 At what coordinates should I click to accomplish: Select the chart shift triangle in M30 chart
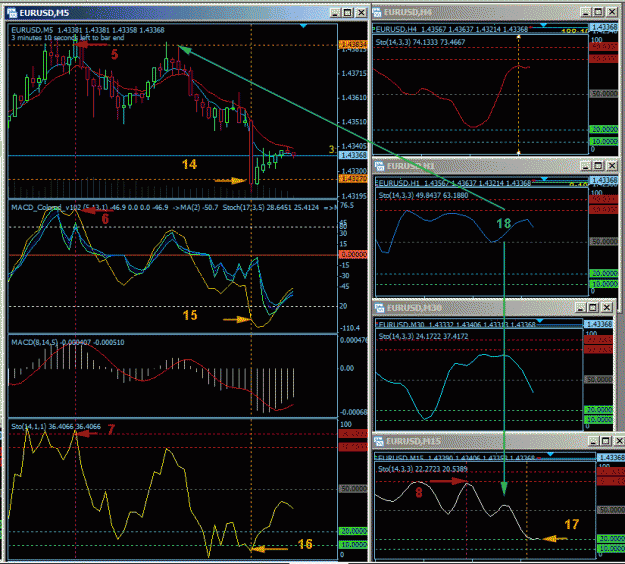point(540,320)
